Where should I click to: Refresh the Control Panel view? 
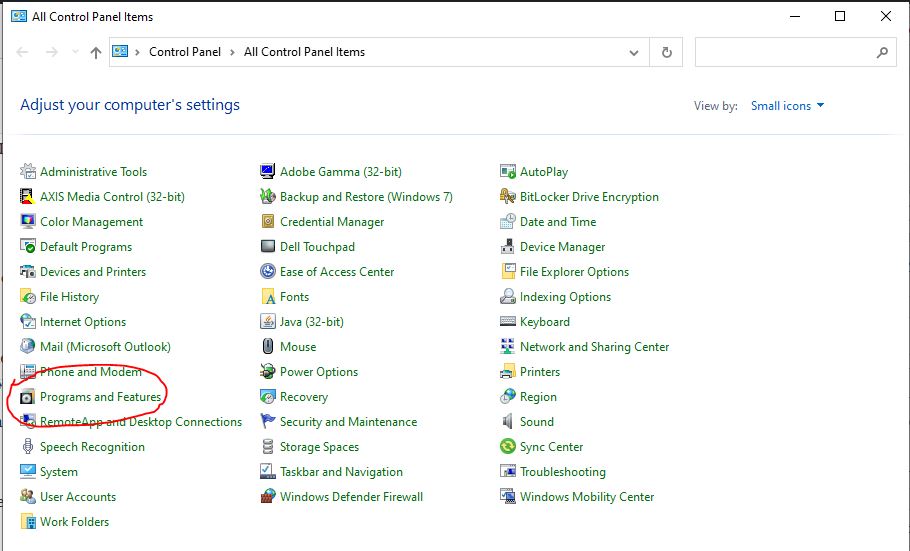[666, 52]
